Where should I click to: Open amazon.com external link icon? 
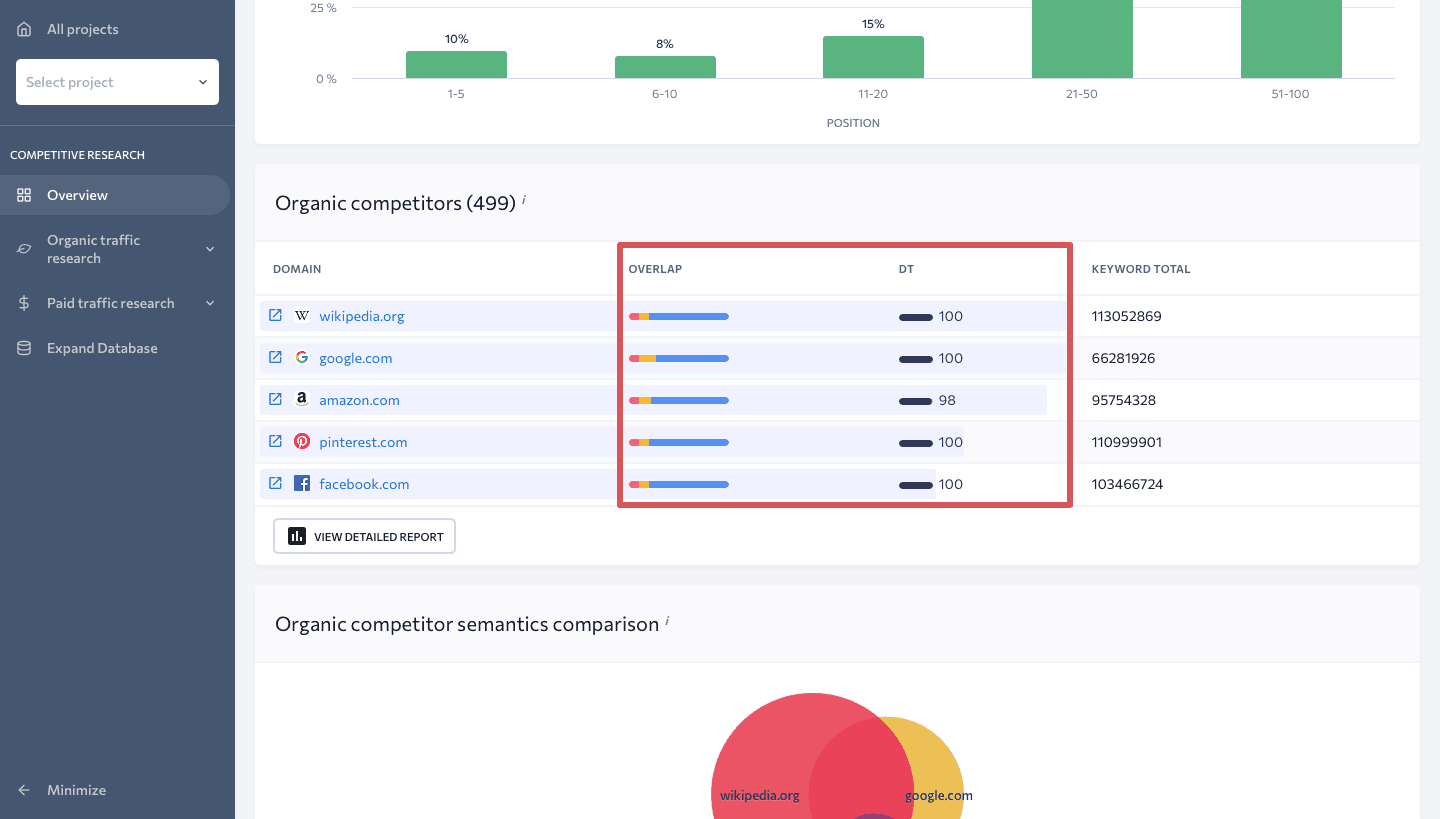click(275, 400)
